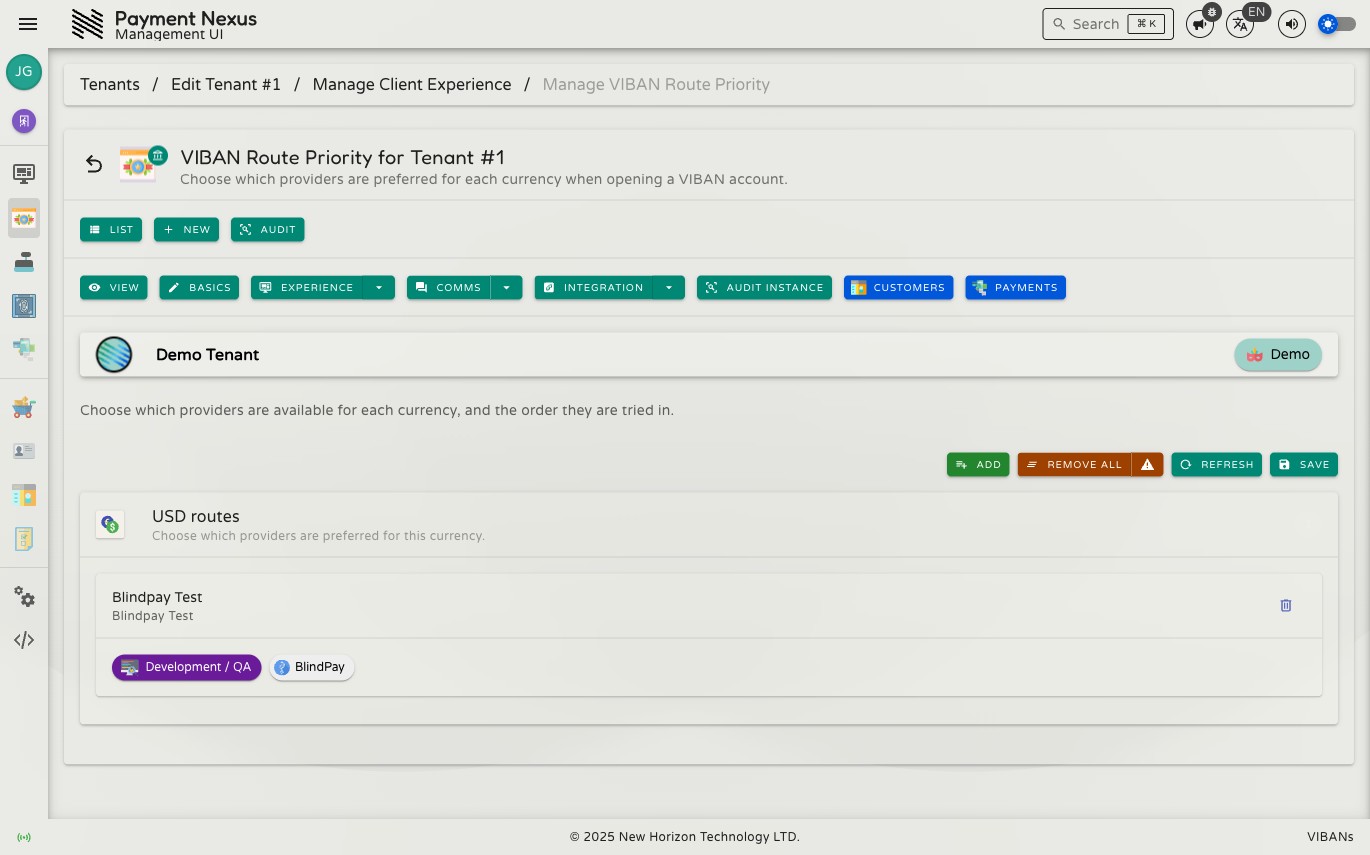Viewport: 1370px width, 855px height.
Task: Open the Audit Instance button
Action: click(x=764, y=287)
